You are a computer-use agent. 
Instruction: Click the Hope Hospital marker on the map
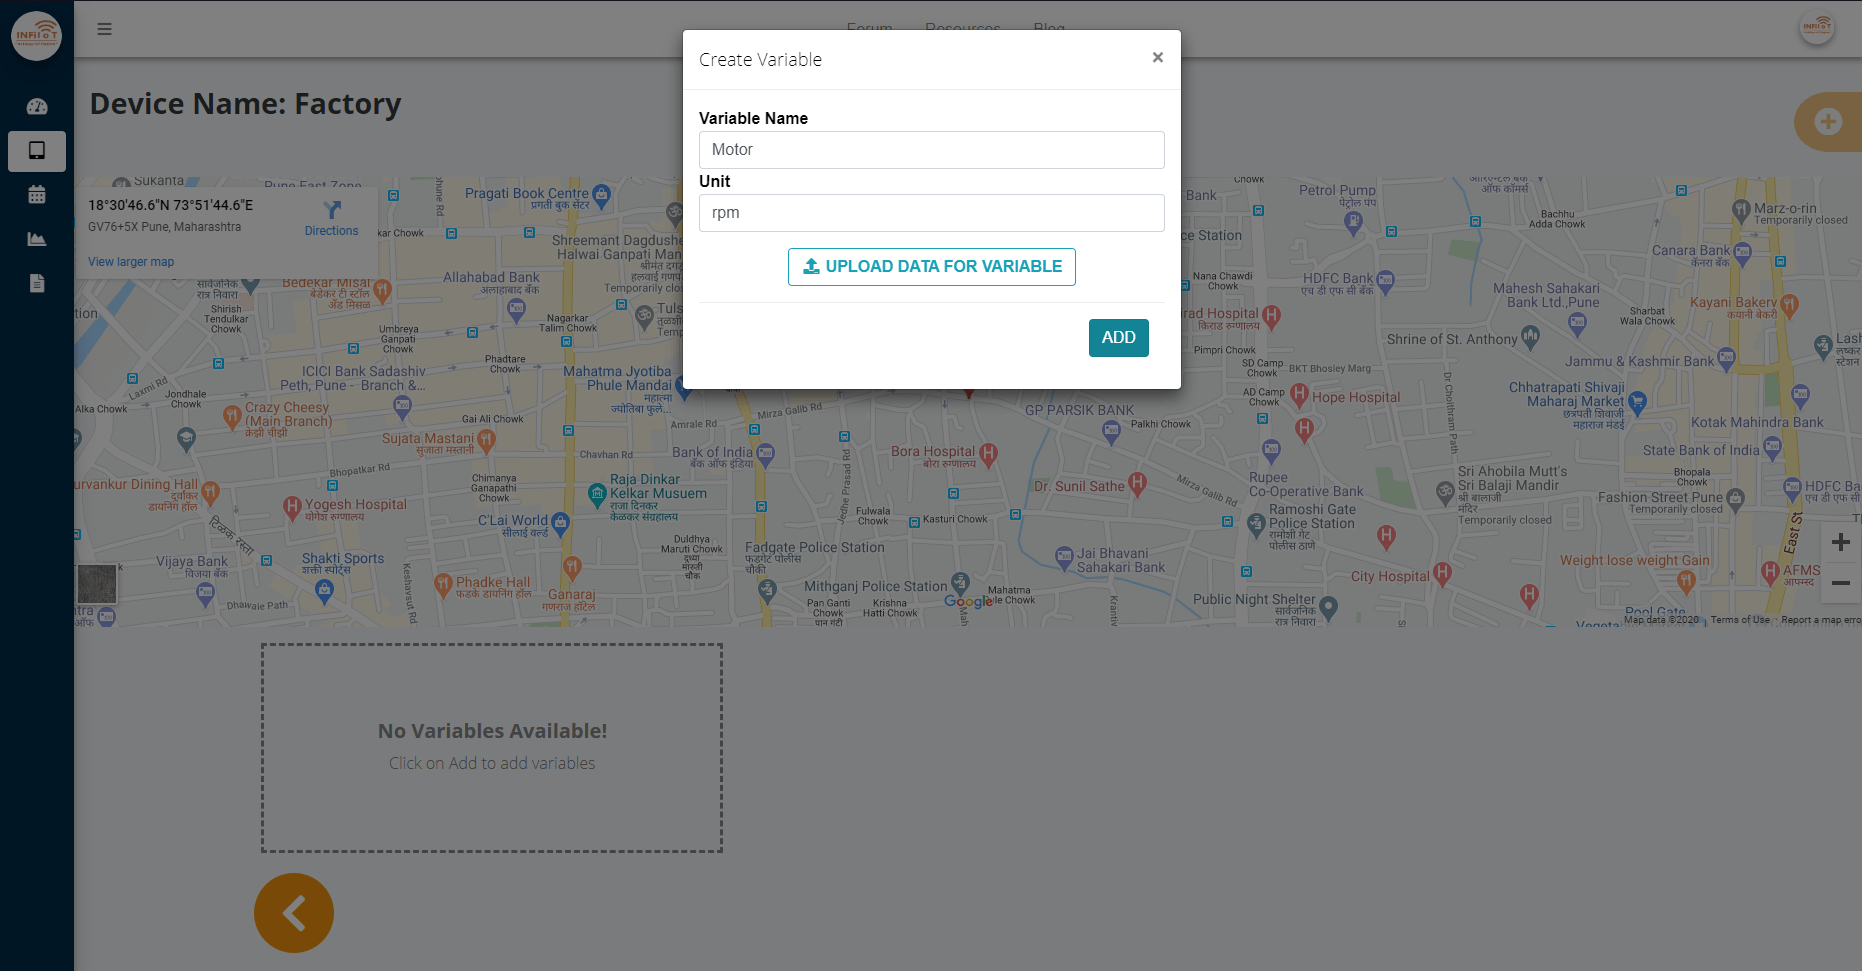pyautogui.click(x=1299, y=394)
